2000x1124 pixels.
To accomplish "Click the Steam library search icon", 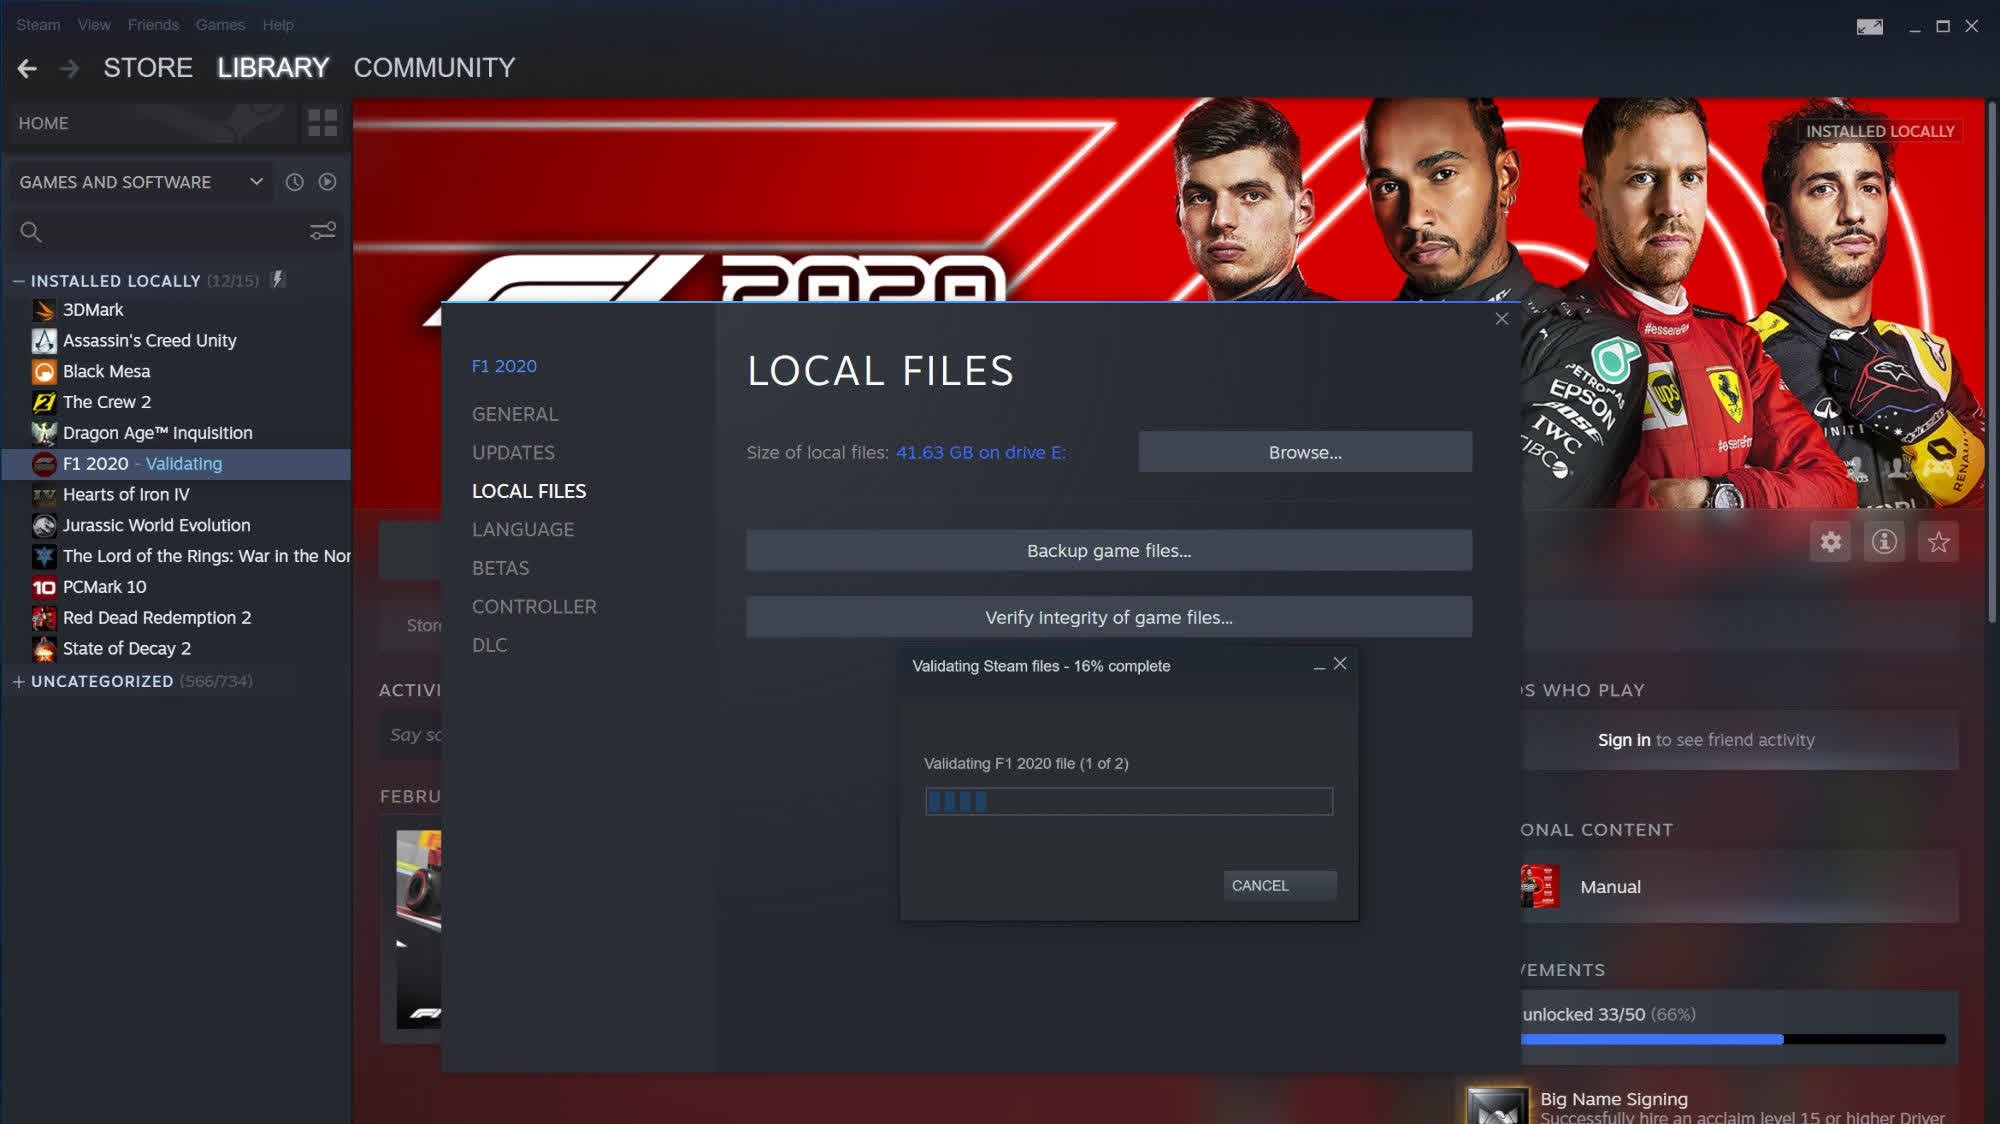I will pyautogui.click(x=30, y=231).
